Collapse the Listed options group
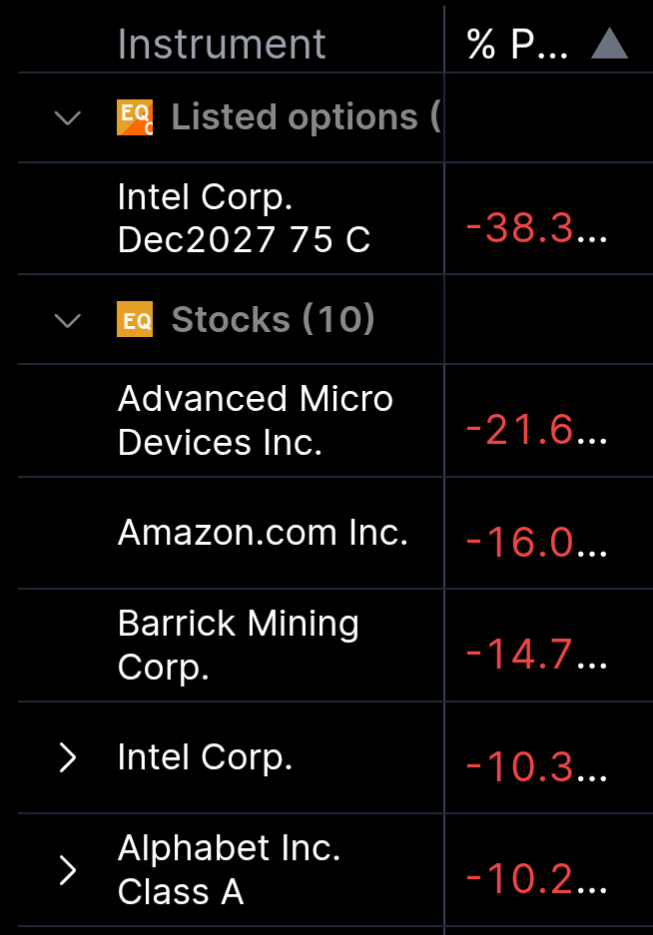This screenshot has height=935, width=653. pos(68,118)
